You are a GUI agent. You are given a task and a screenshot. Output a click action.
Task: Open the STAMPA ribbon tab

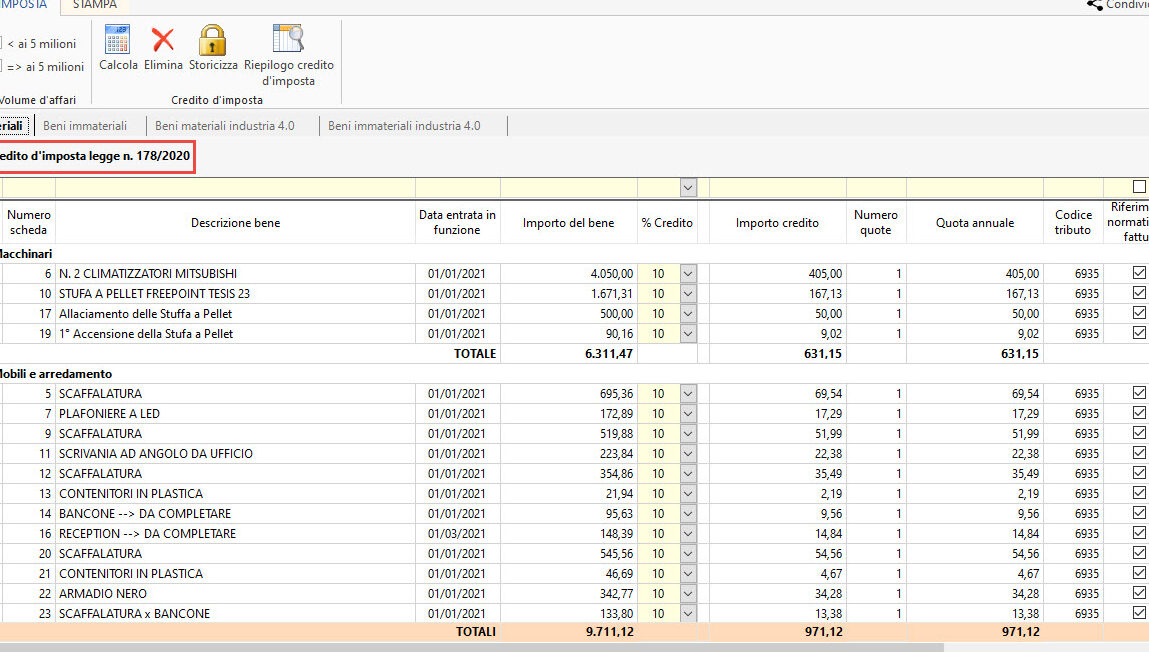(95, 6)
